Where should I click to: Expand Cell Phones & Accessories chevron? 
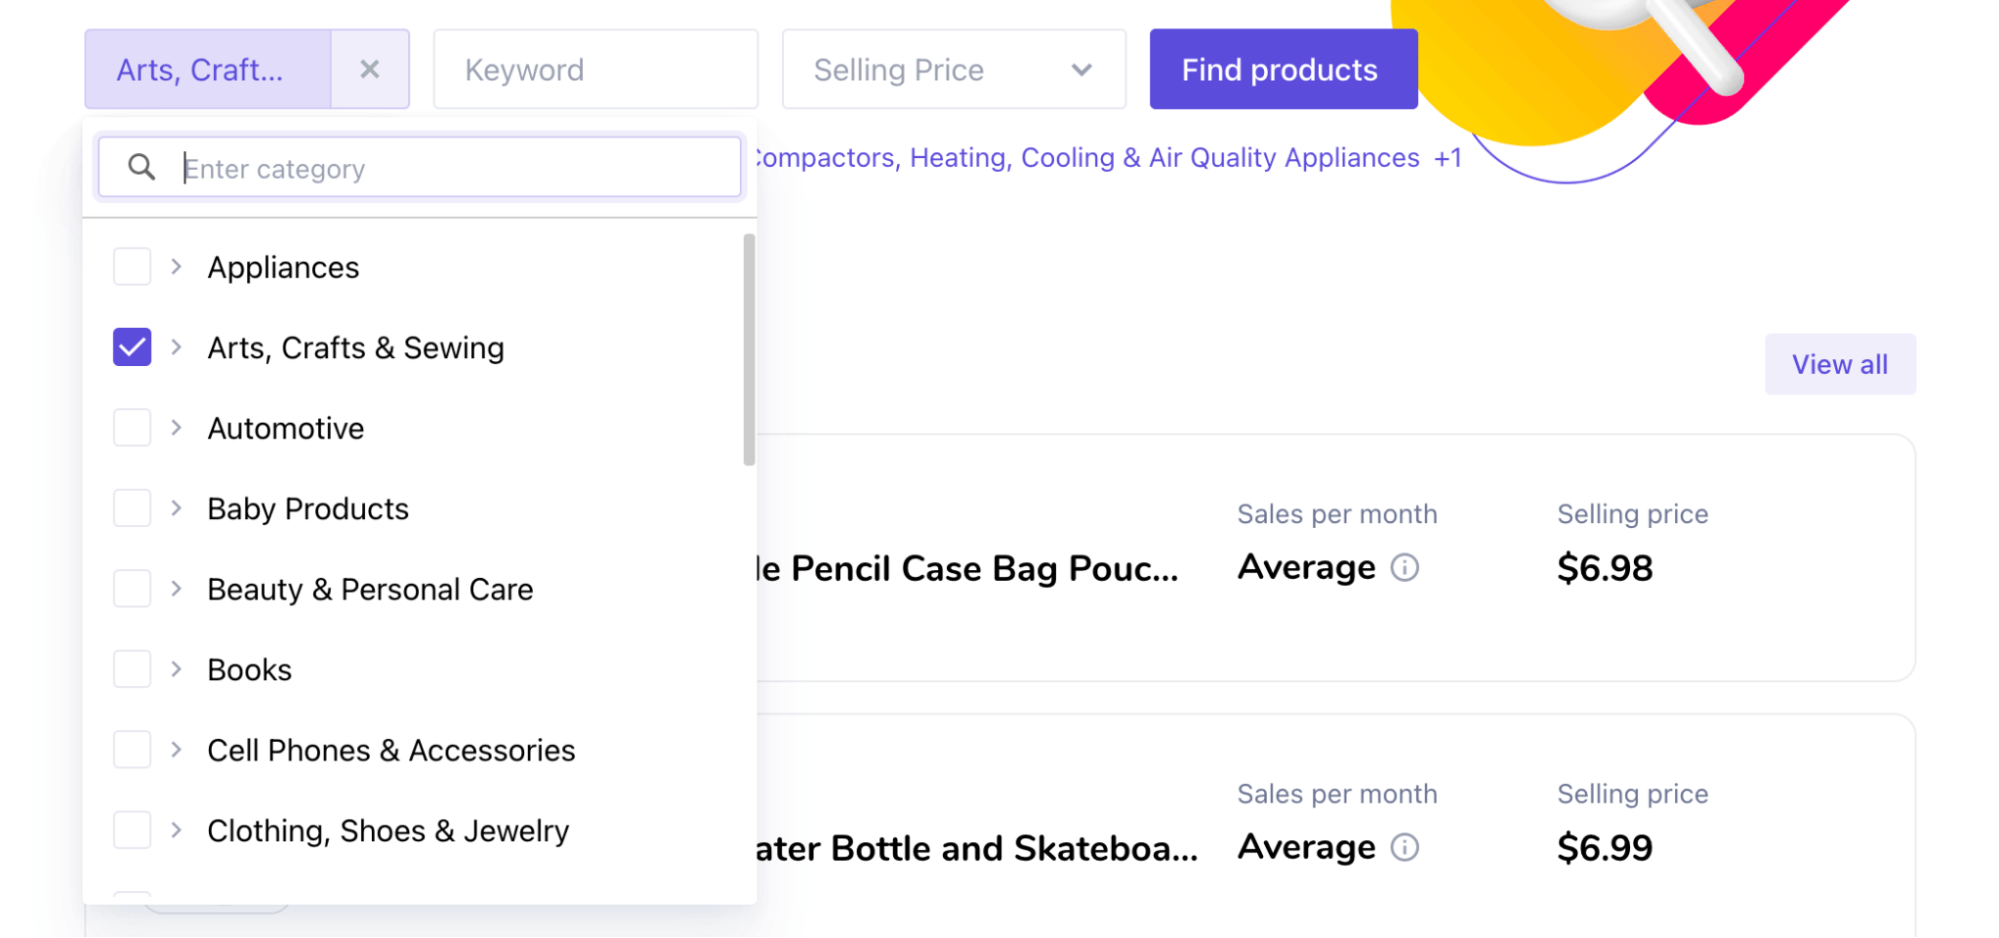(177, 750)
